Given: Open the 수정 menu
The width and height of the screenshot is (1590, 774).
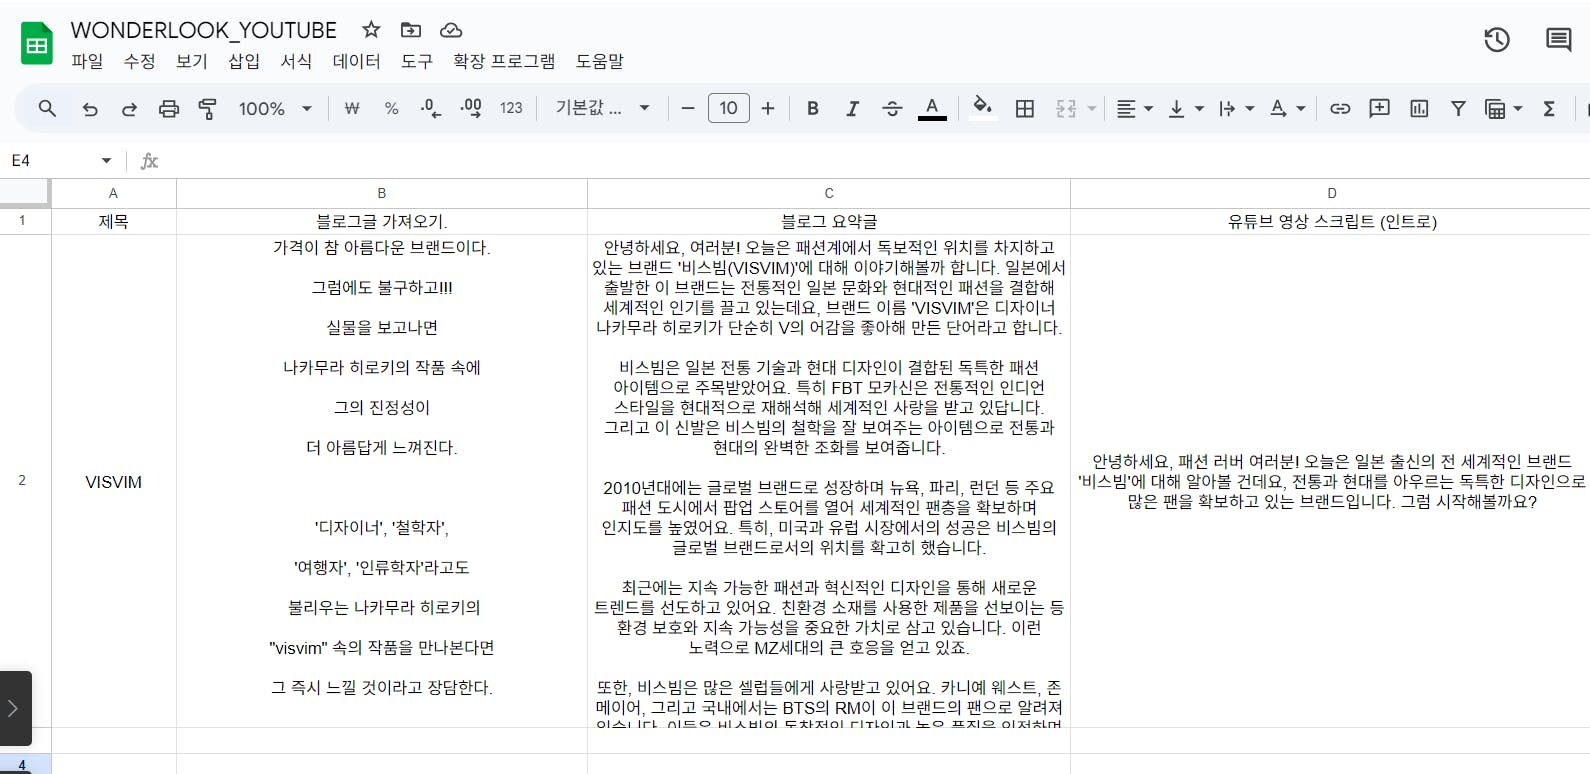Looking at the screenshot, I should [x=139, y=61].
